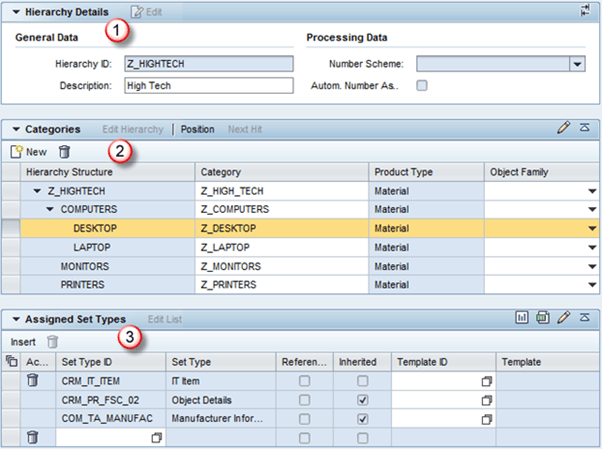Click the Insert button in Assigned Set Types
Viewport: 602px width, 449px height.
(x=23, y=342)
